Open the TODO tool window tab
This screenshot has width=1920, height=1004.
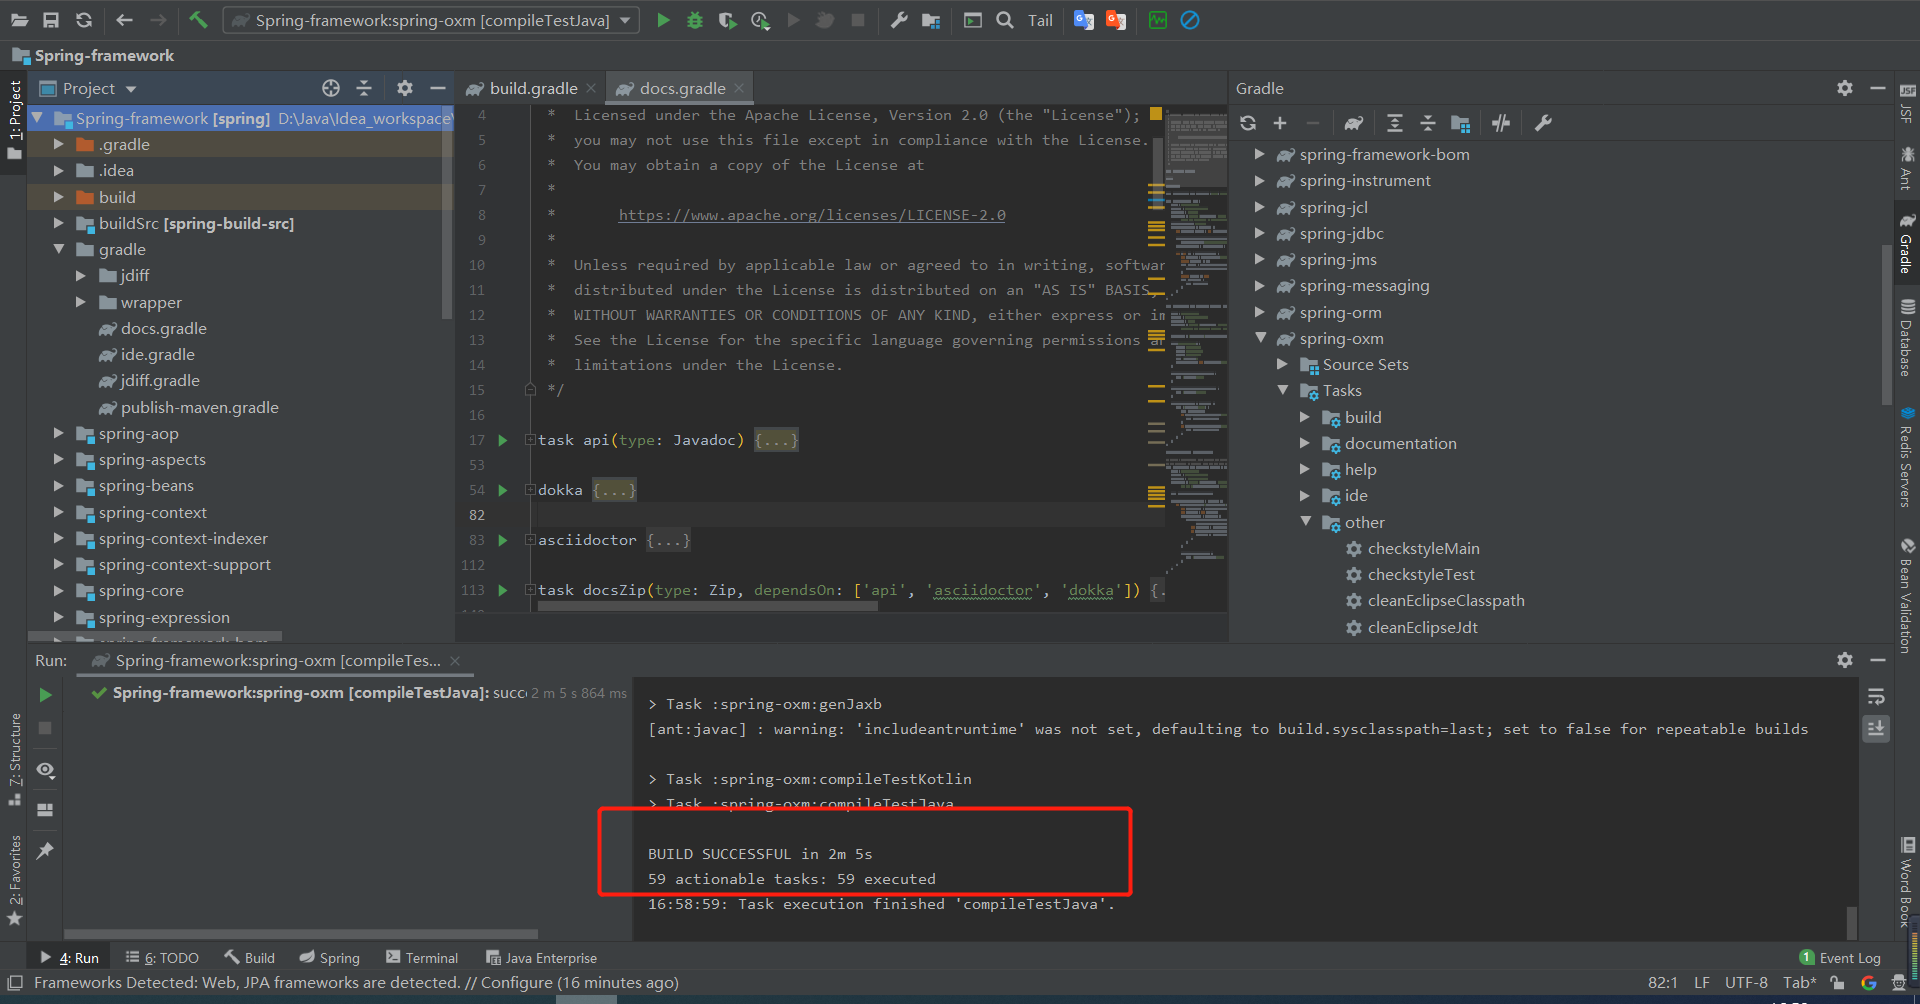point(162,958)
